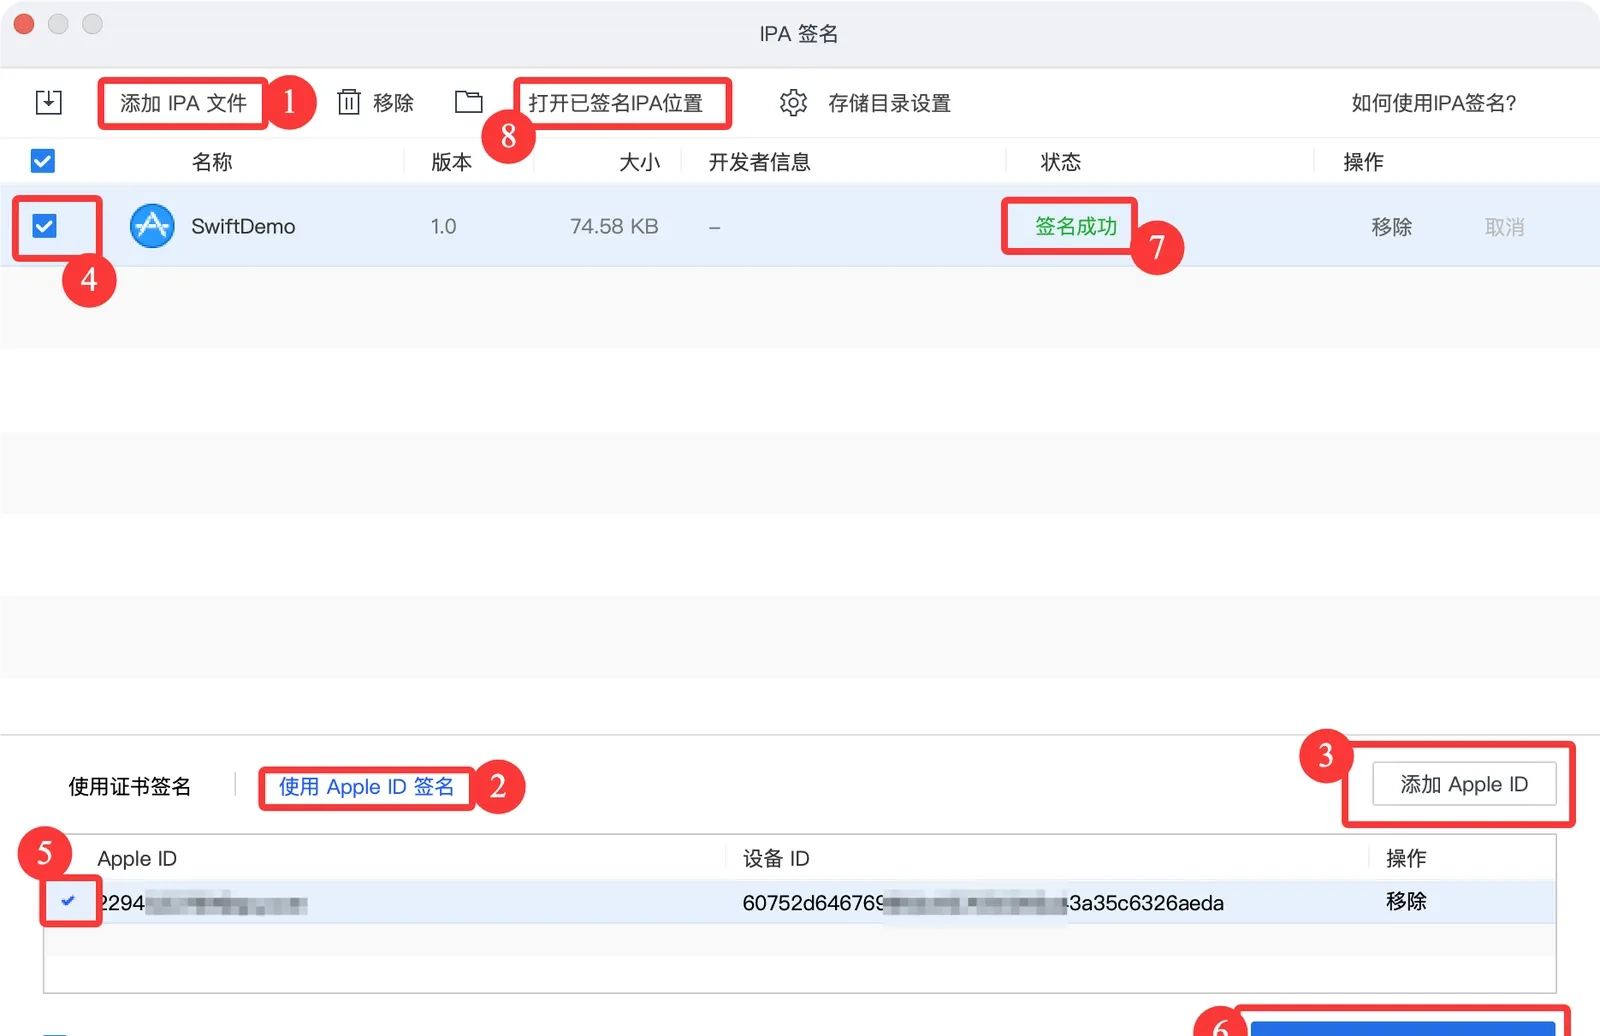The image size is (1600, 1036).
Task: Click the 74.58 KB size cell
Action: pos(614,226)
